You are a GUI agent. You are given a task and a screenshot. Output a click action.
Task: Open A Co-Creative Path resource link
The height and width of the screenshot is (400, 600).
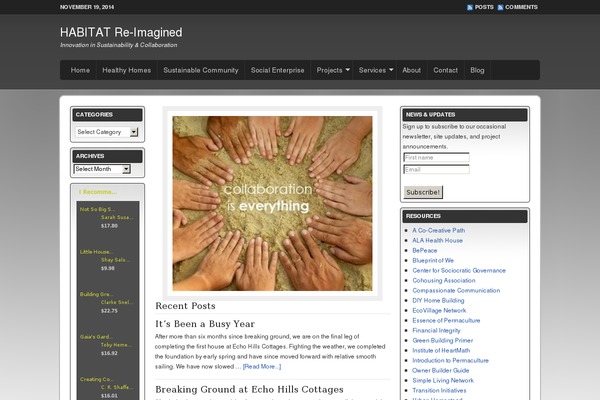pyautogui.click(x=439, y=230)
